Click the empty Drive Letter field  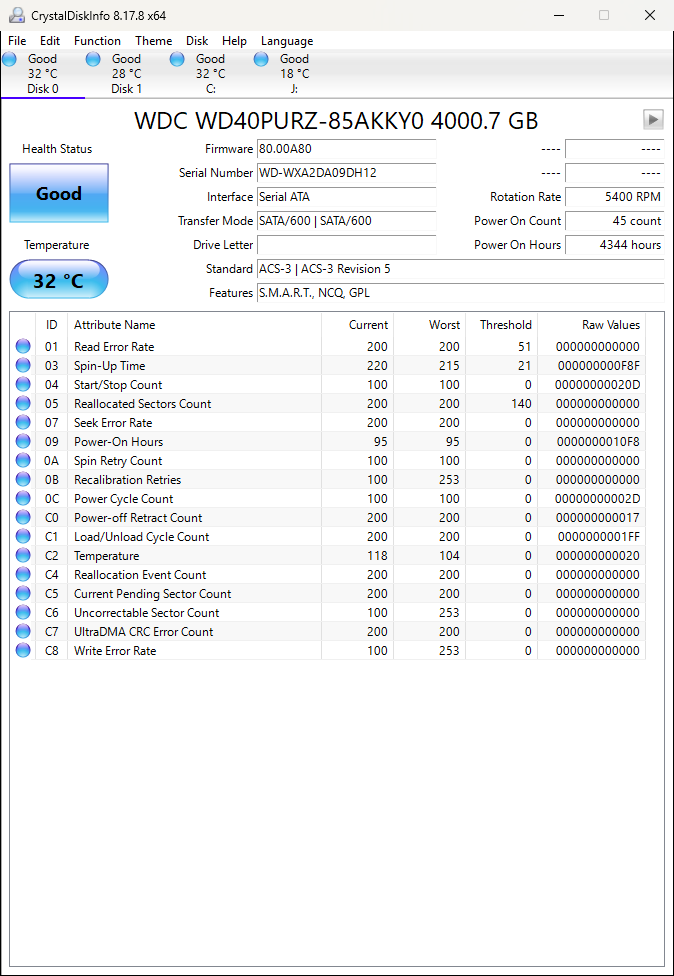click(347, 245)
